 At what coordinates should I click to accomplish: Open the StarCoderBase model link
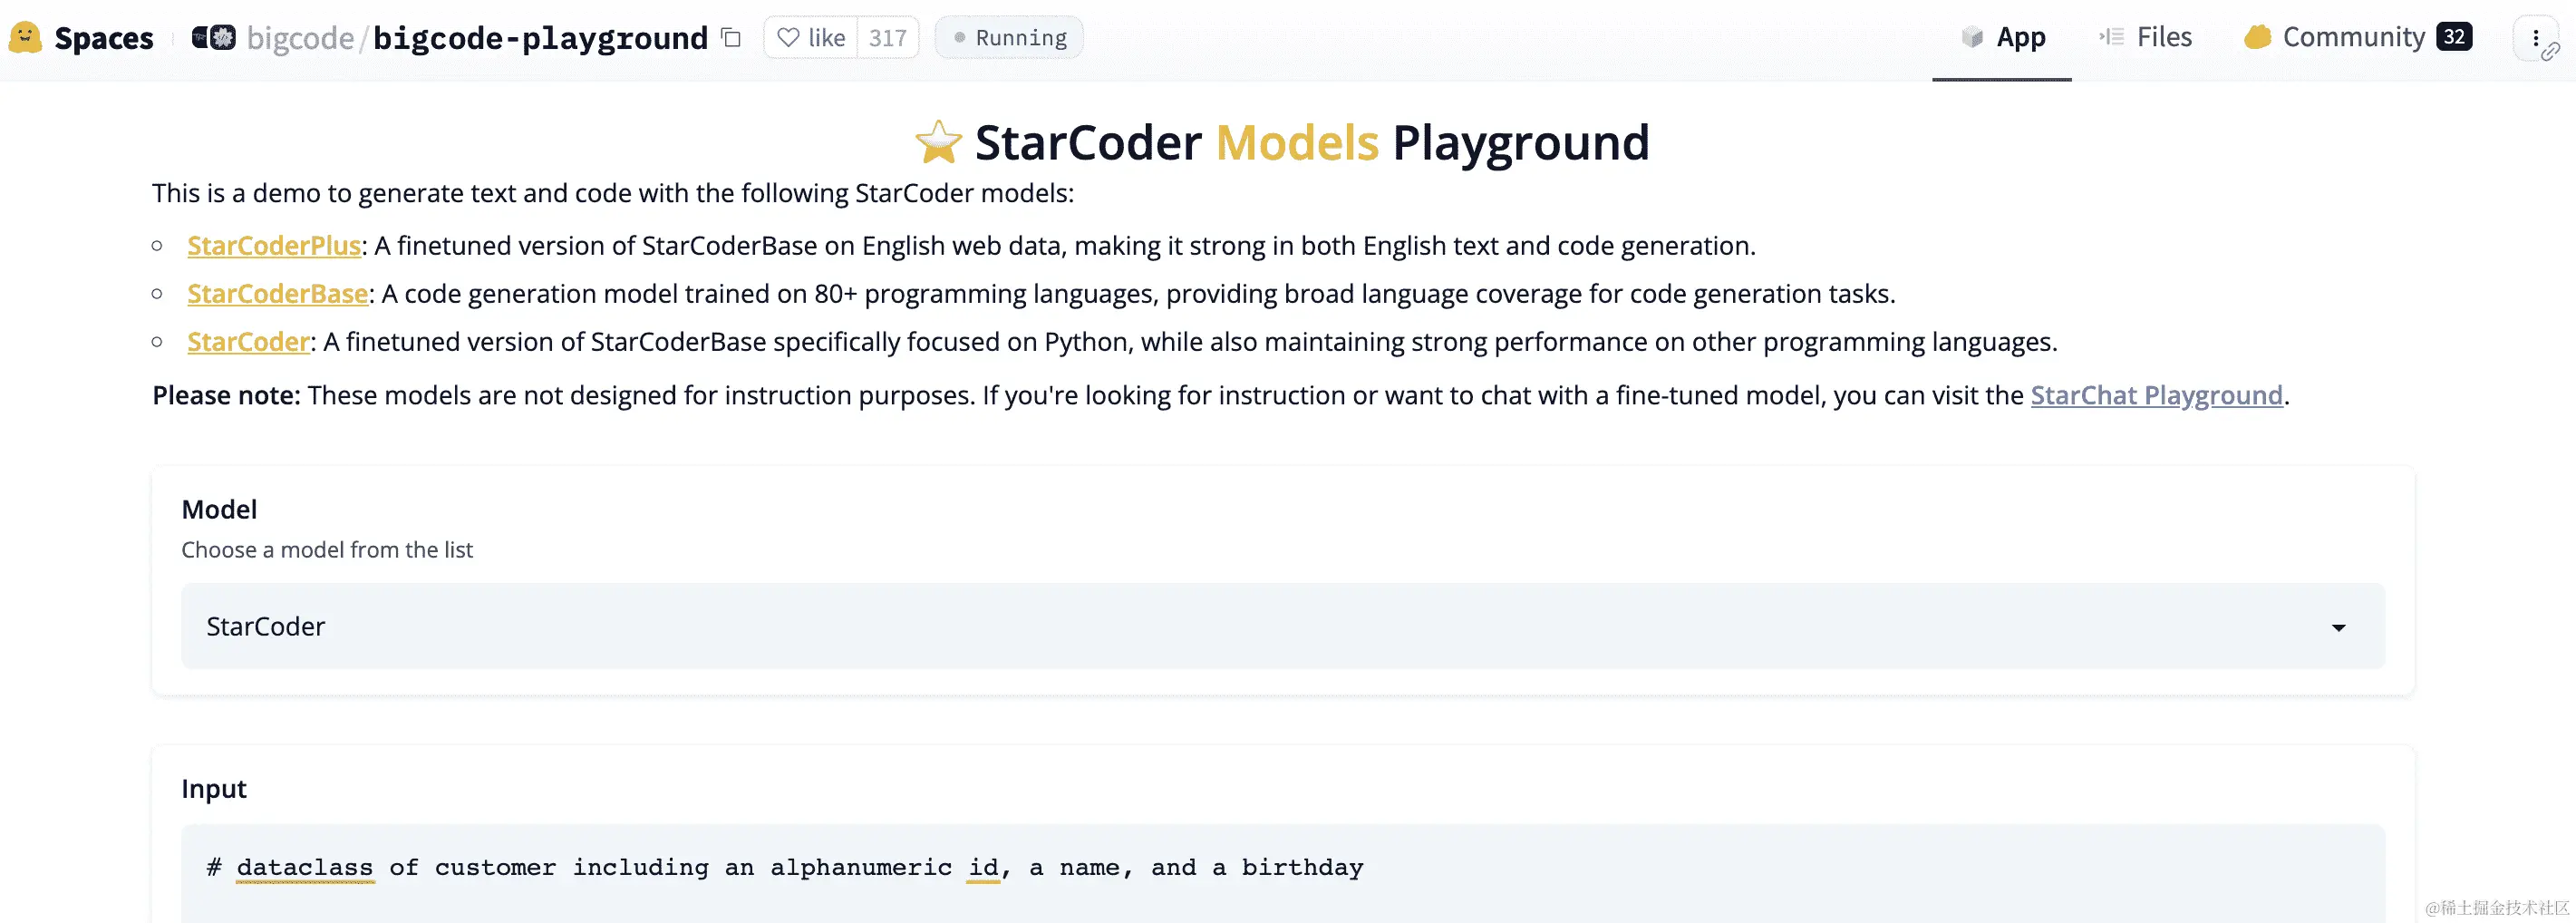(x=277, y=294)
